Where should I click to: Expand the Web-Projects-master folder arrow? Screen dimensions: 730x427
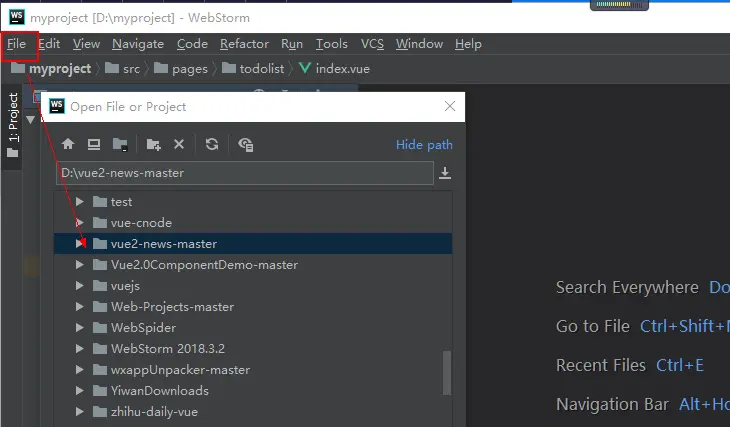click(x=80, y=306)
